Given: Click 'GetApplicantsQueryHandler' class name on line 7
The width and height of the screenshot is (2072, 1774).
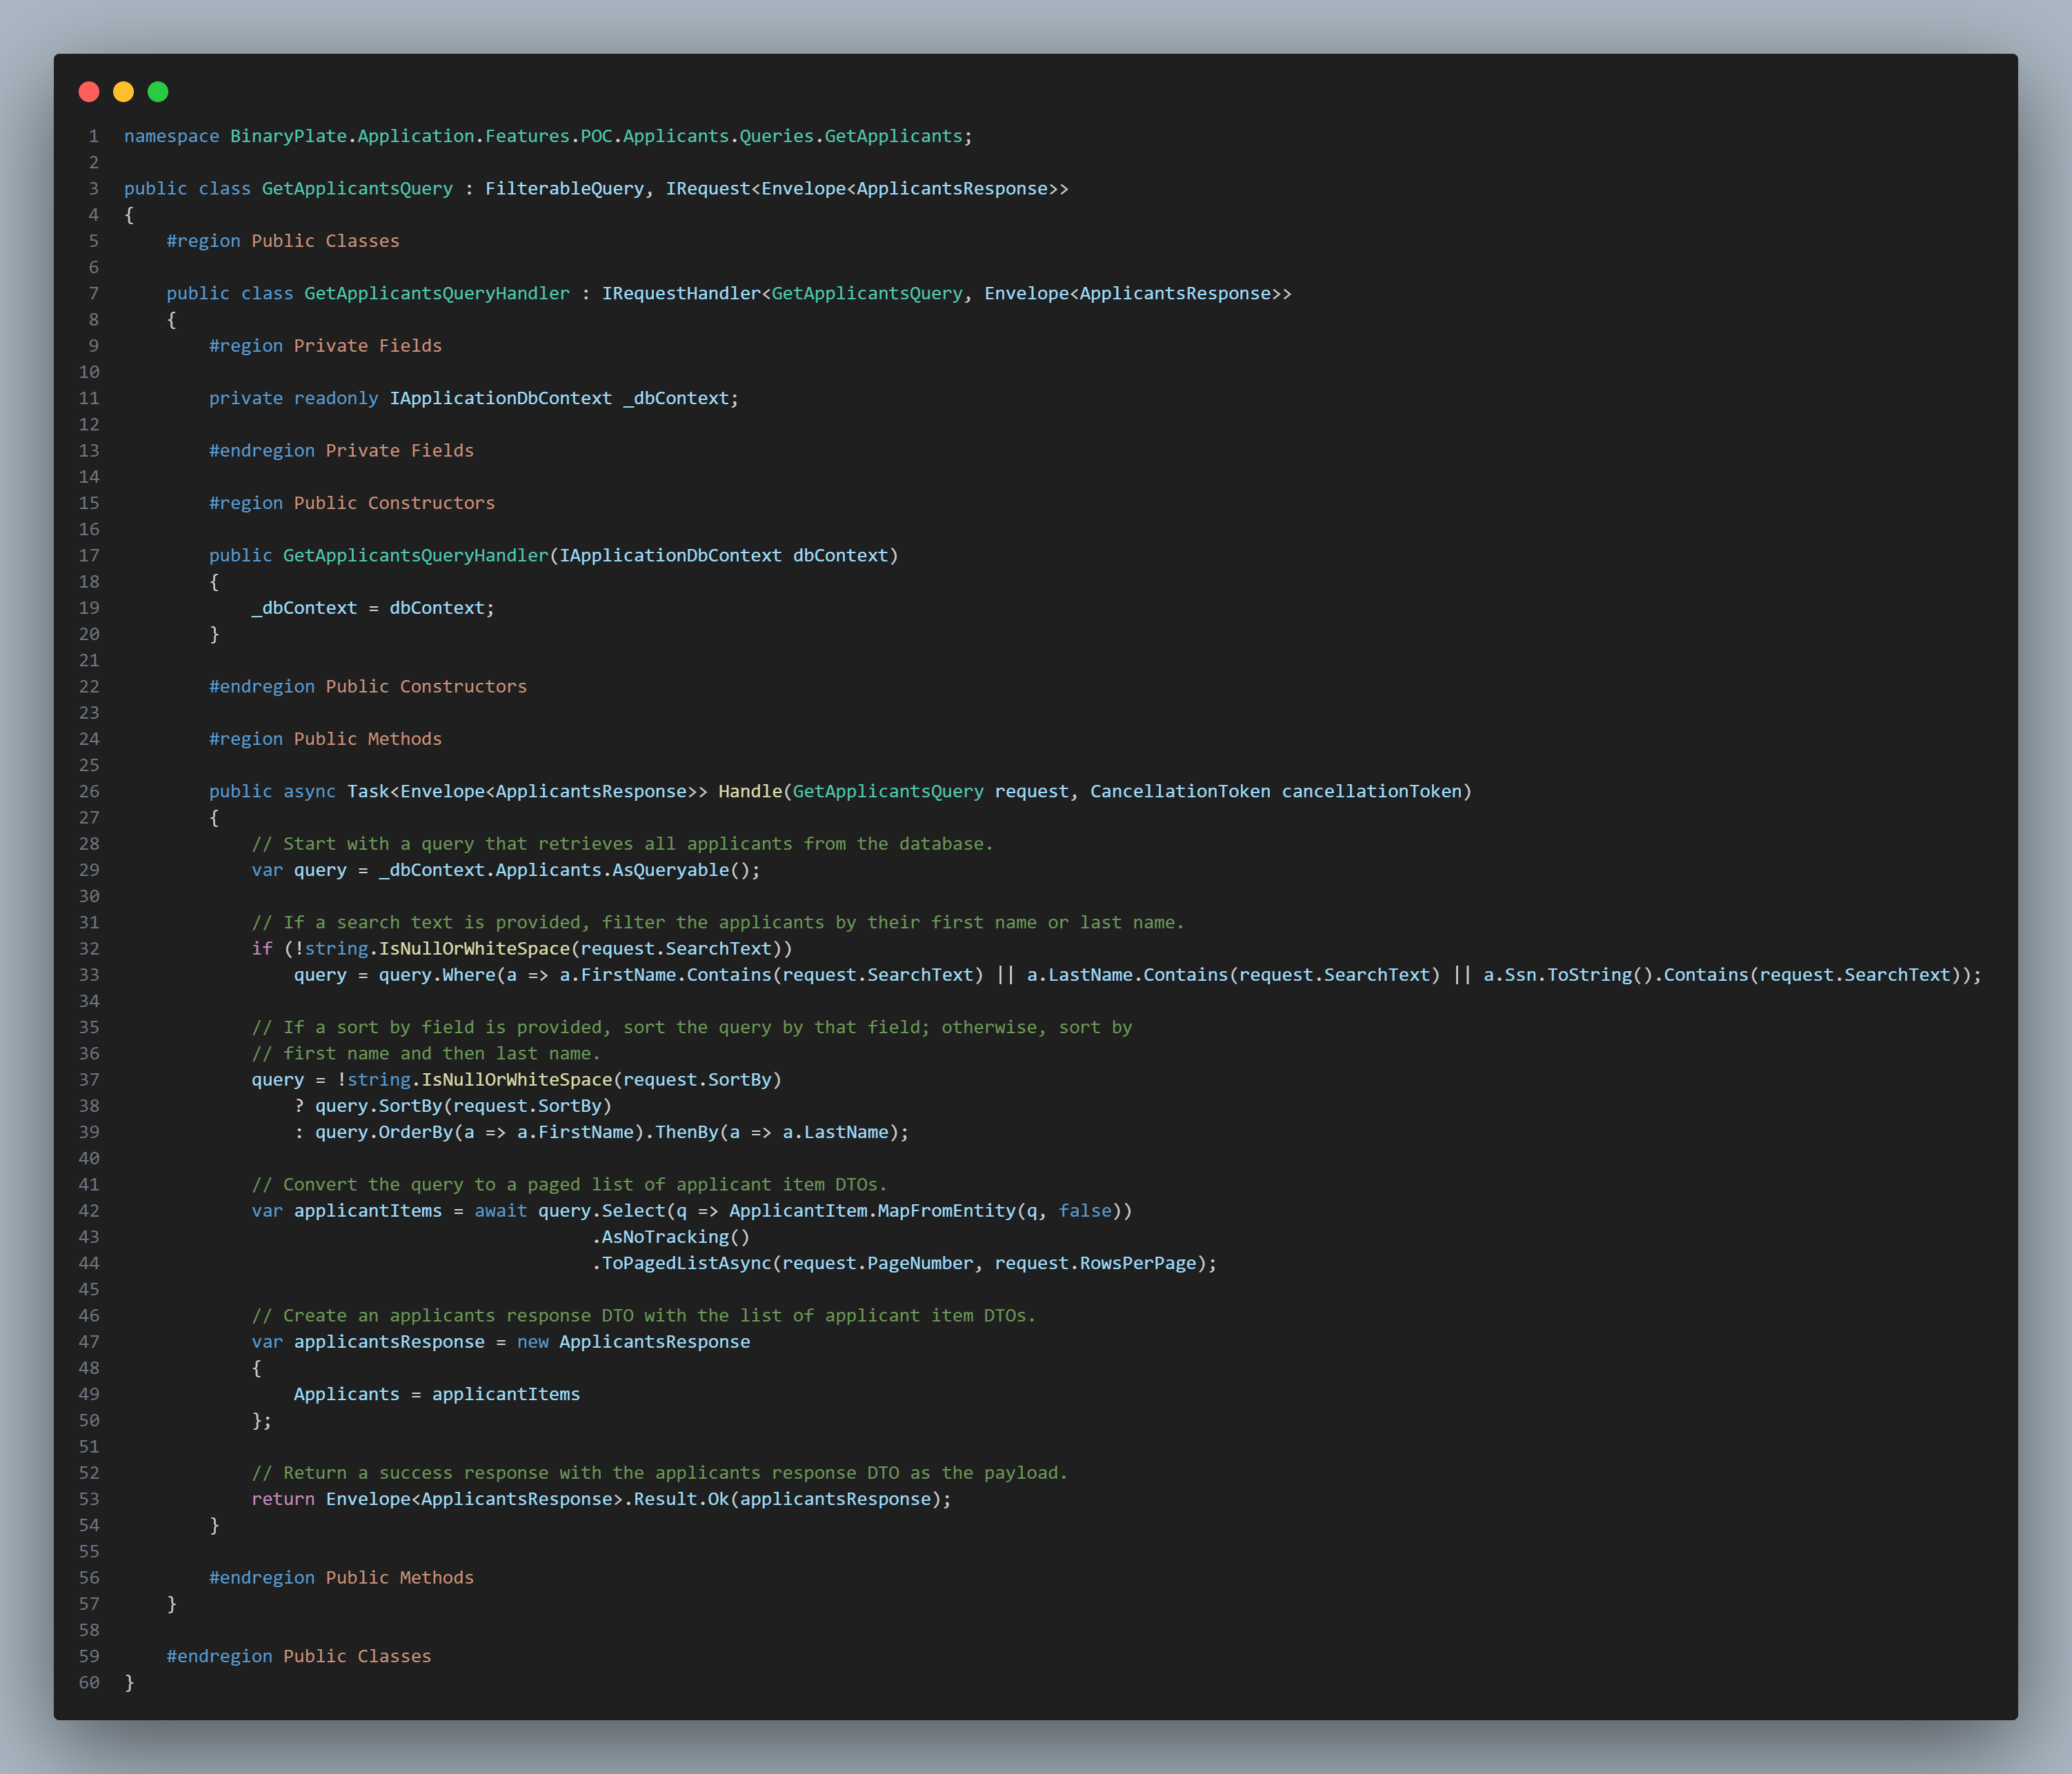Looking at the screenshot, I should (x=437, y=293).
